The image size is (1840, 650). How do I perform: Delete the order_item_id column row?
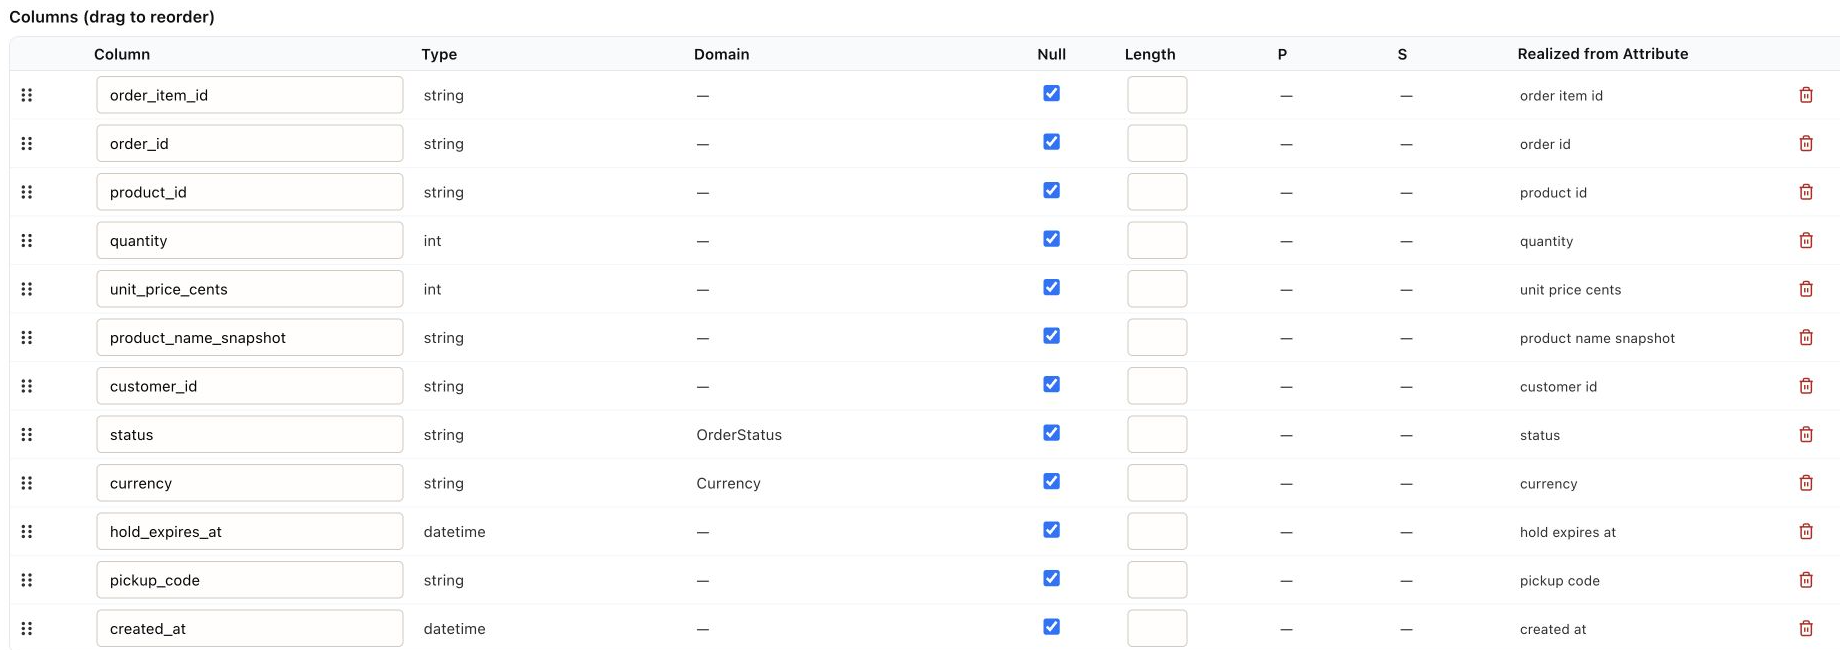point(1806,95)
